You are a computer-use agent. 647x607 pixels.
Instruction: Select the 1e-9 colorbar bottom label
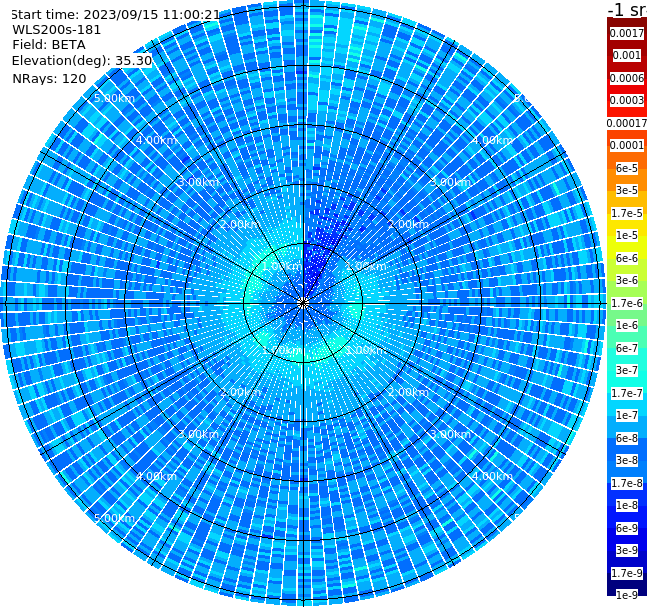click(627, 595)
